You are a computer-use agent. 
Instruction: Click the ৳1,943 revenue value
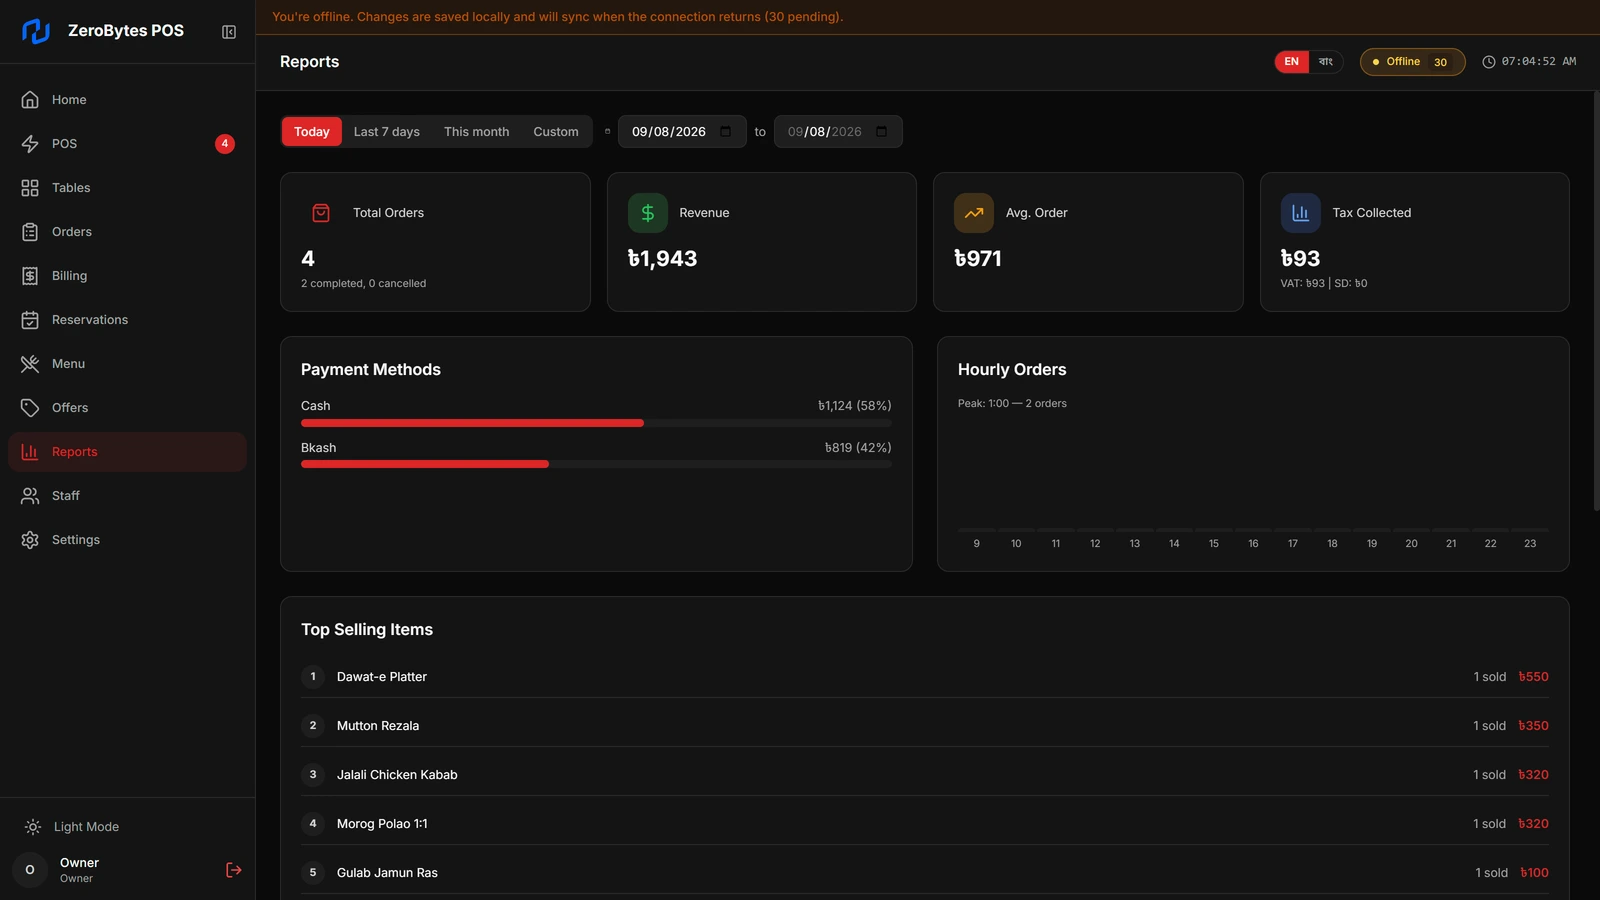coord(662,259)
